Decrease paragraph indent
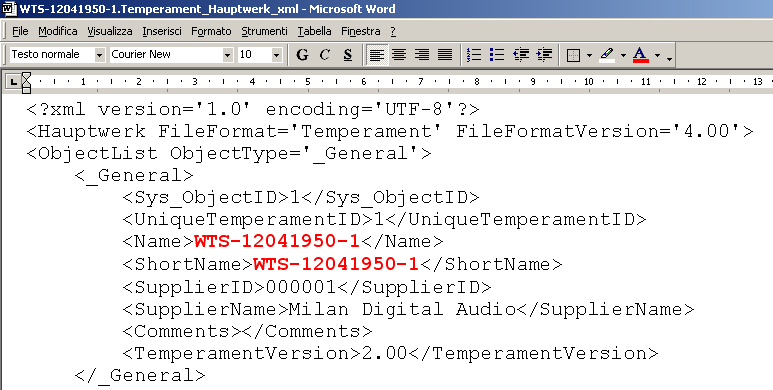Screen dimensions: 773x390 [521, 55]
